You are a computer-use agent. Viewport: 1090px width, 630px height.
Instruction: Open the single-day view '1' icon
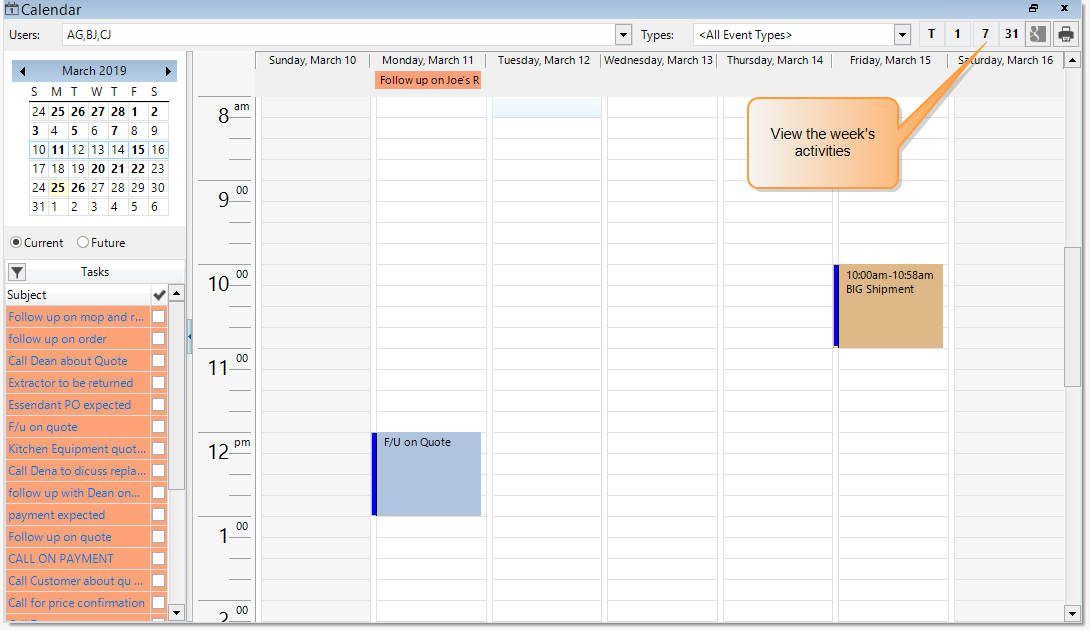pyautogui.click(x=957, y=33)
